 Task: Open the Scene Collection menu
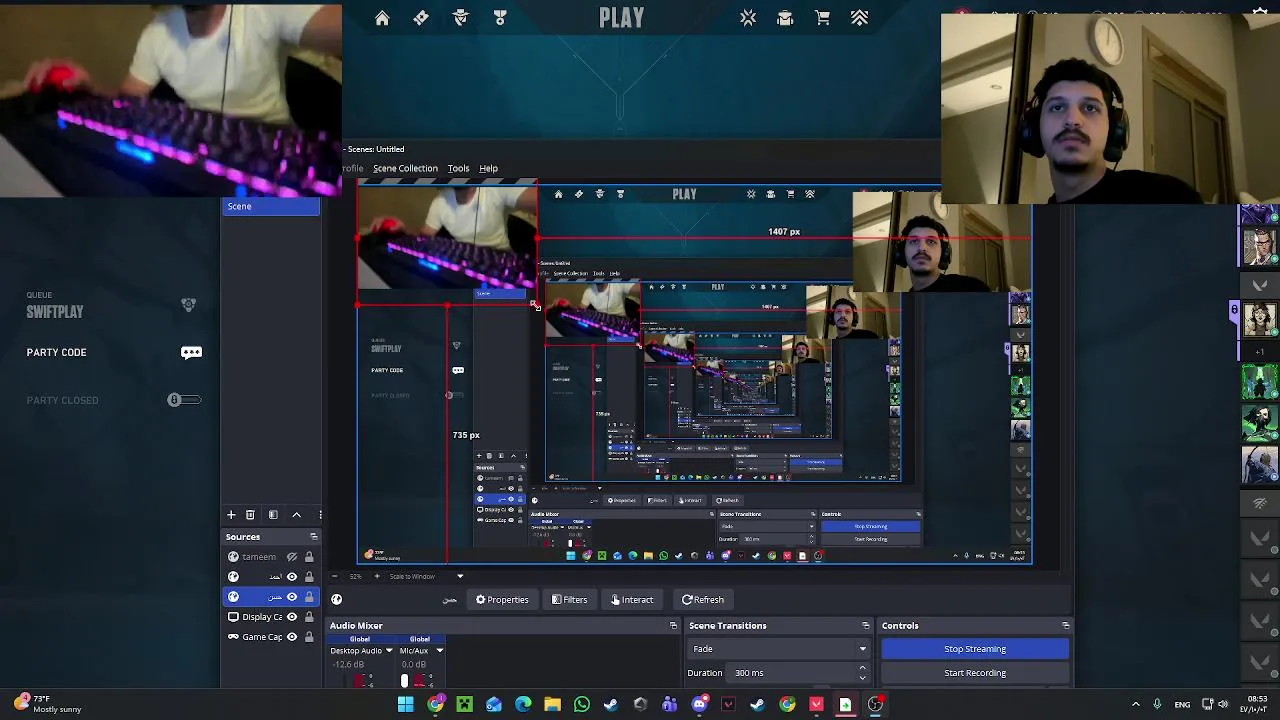click(405, 168)
